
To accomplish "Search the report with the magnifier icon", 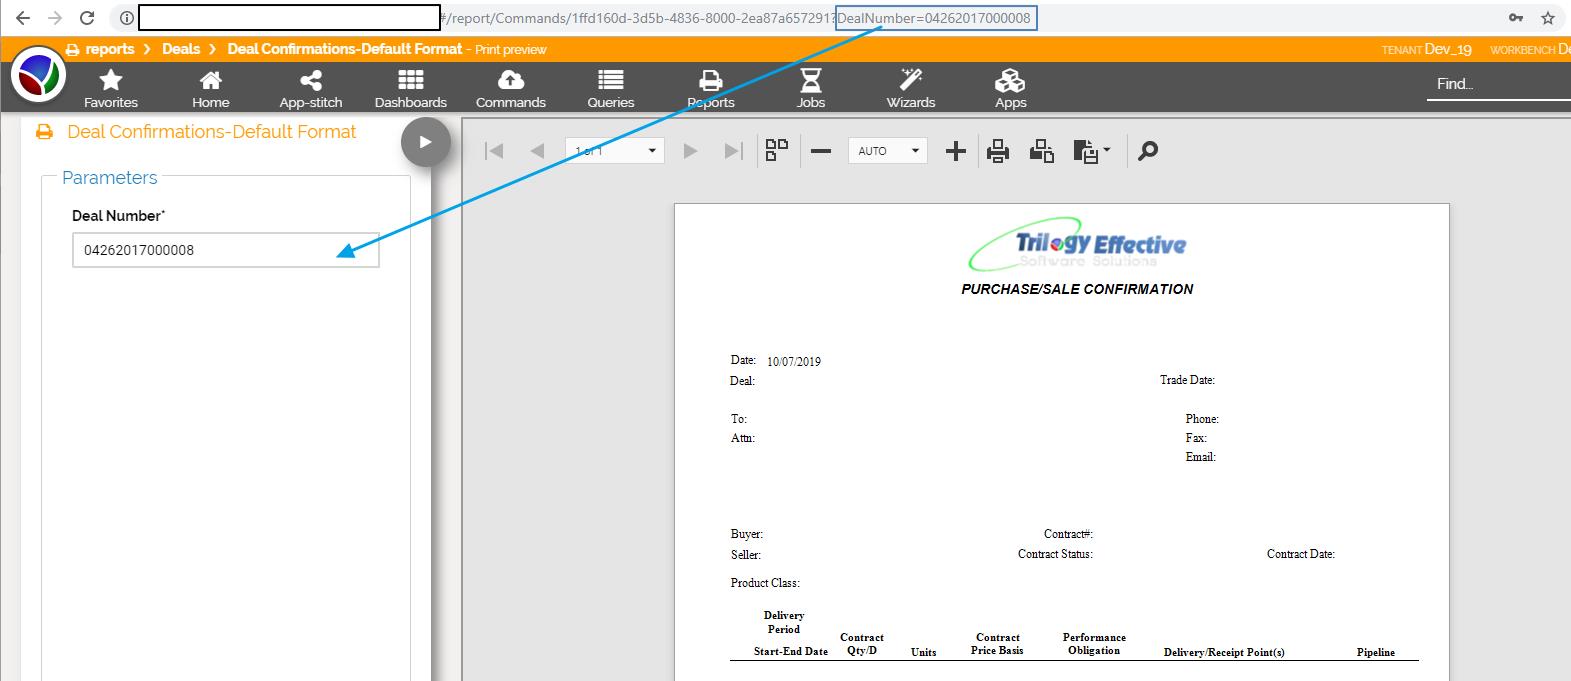I will [x=1148, y=151].
